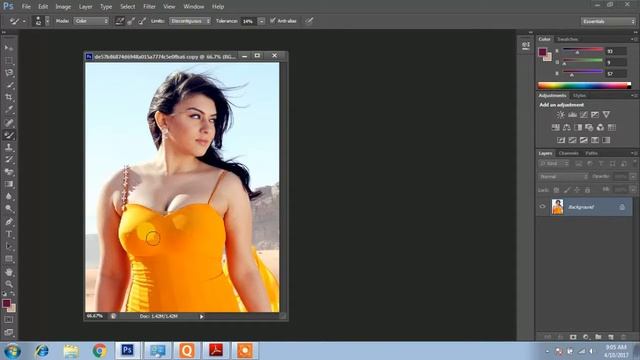Click the document status bar arrow
The image size is (640, 360).
(x=201, y=316)
